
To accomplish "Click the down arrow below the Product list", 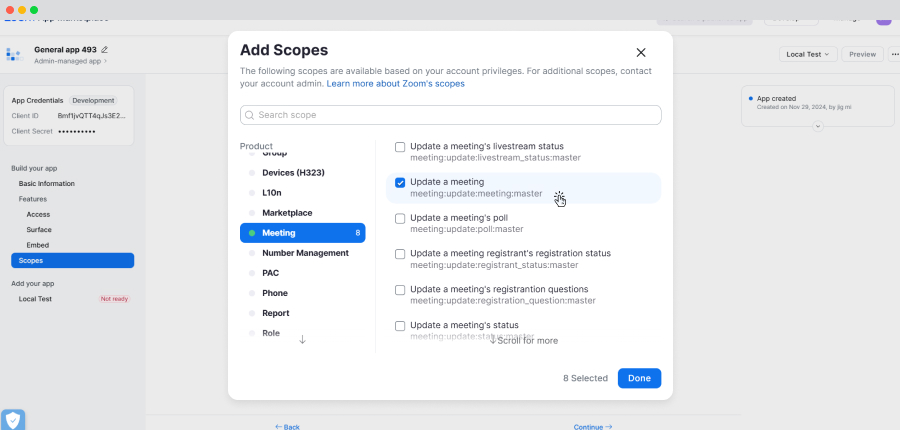I will point(302,340).
